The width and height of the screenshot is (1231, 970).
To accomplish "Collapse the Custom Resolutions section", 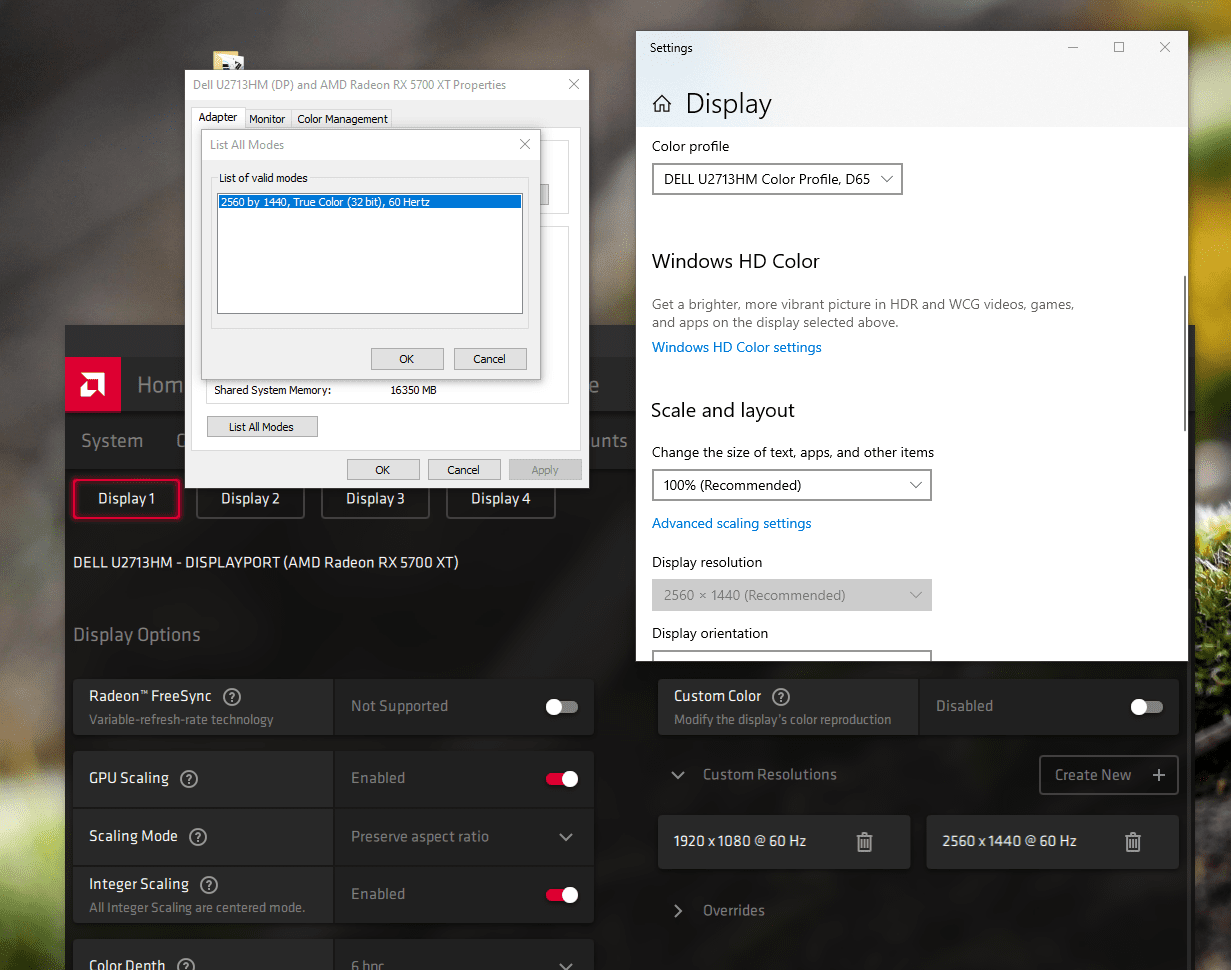I will tap(678, 775).
